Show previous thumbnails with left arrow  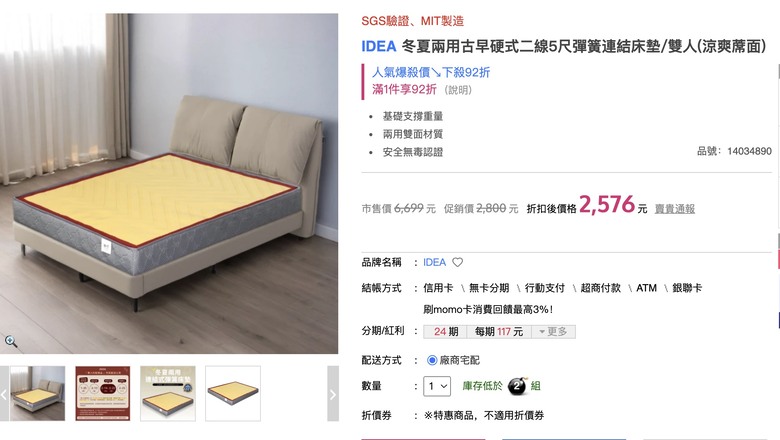(x=4, y=394)
